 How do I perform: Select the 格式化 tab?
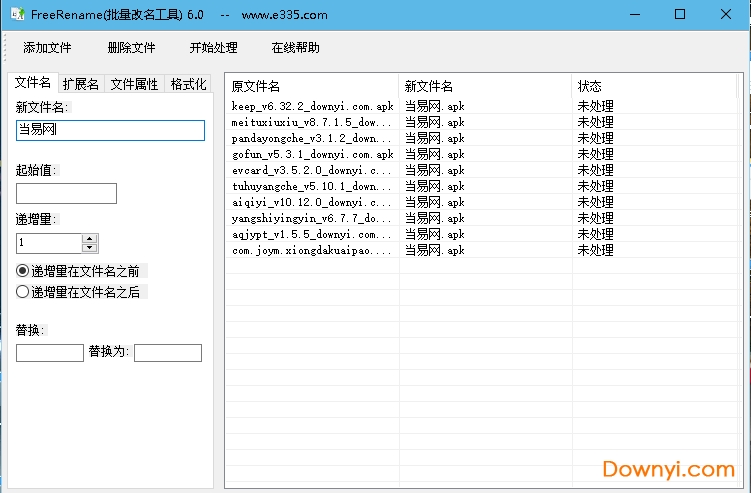coord(188,84)
